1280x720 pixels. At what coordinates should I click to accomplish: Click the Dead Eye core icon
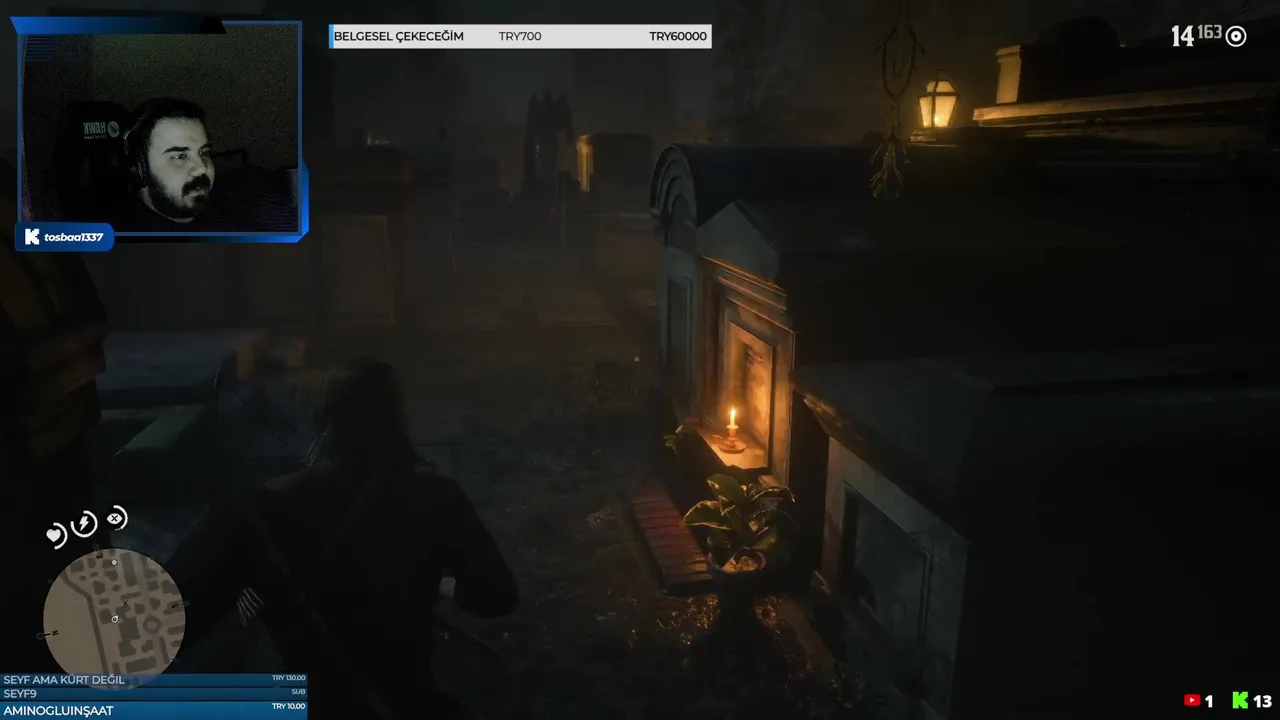click(x=116, y=518)
